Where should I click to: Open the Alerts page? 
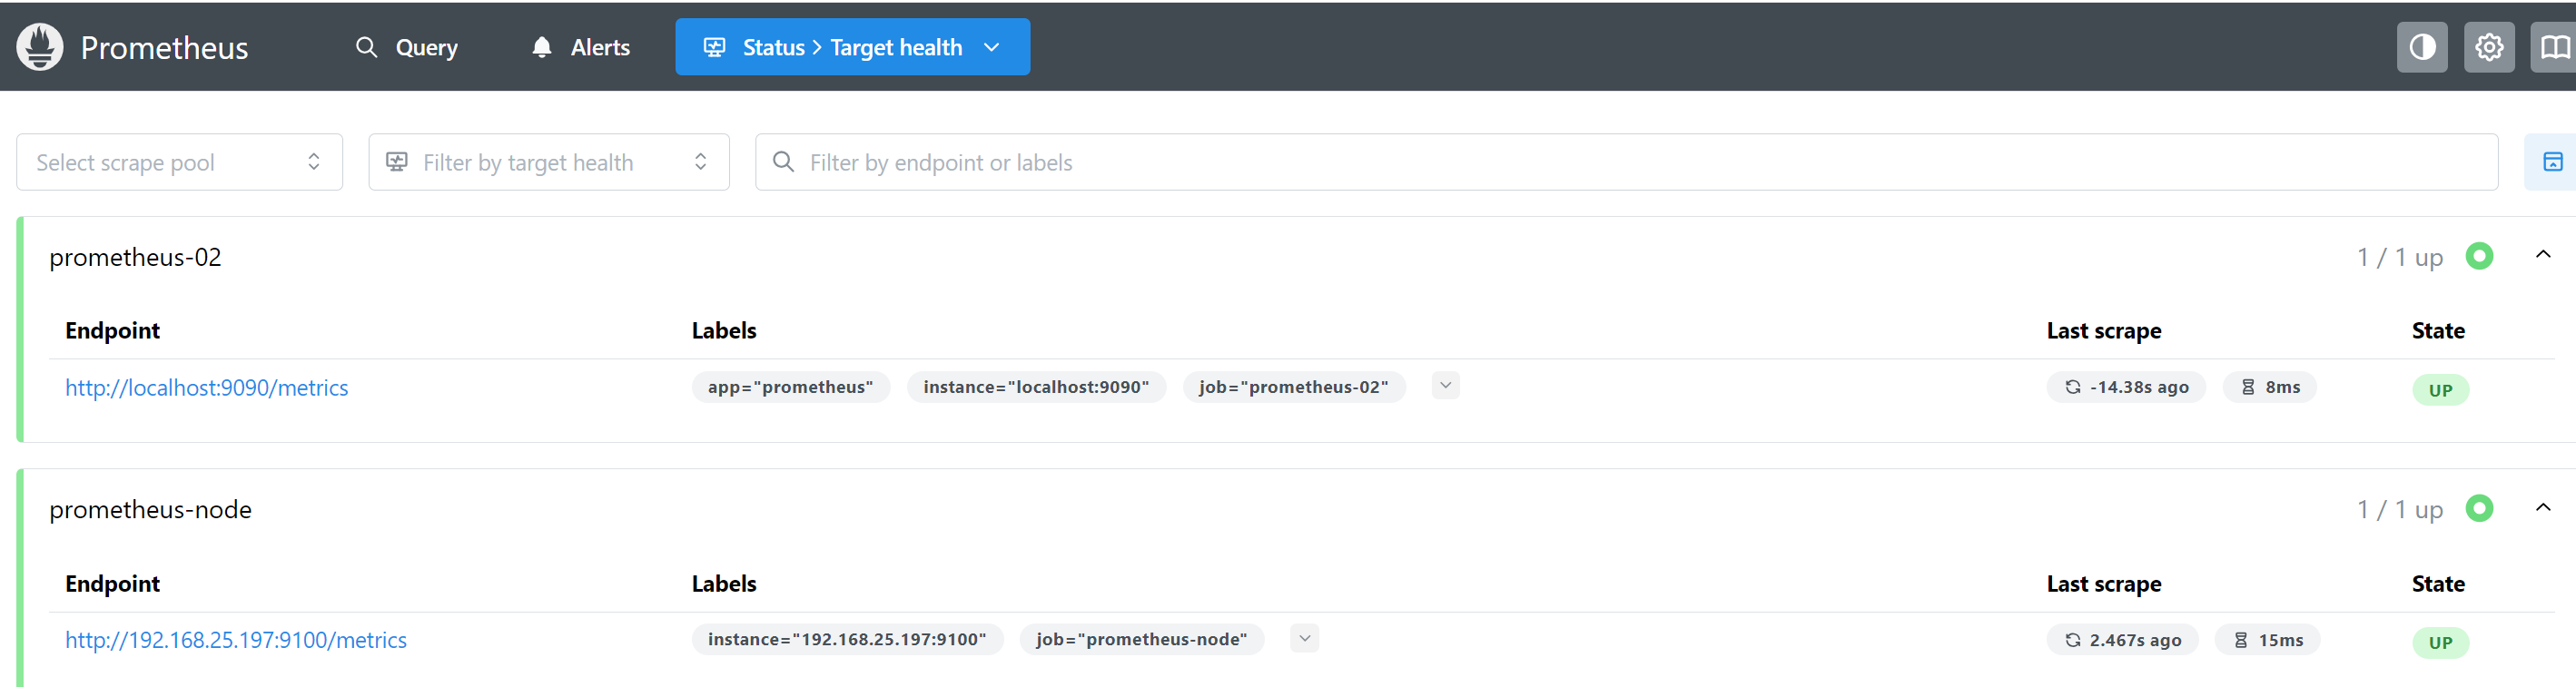tap(581, 47)
